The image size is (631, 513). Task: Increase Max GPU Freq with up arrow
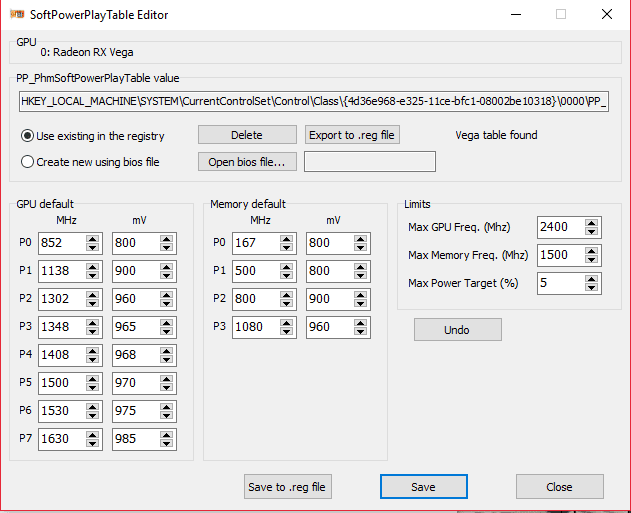591,223
